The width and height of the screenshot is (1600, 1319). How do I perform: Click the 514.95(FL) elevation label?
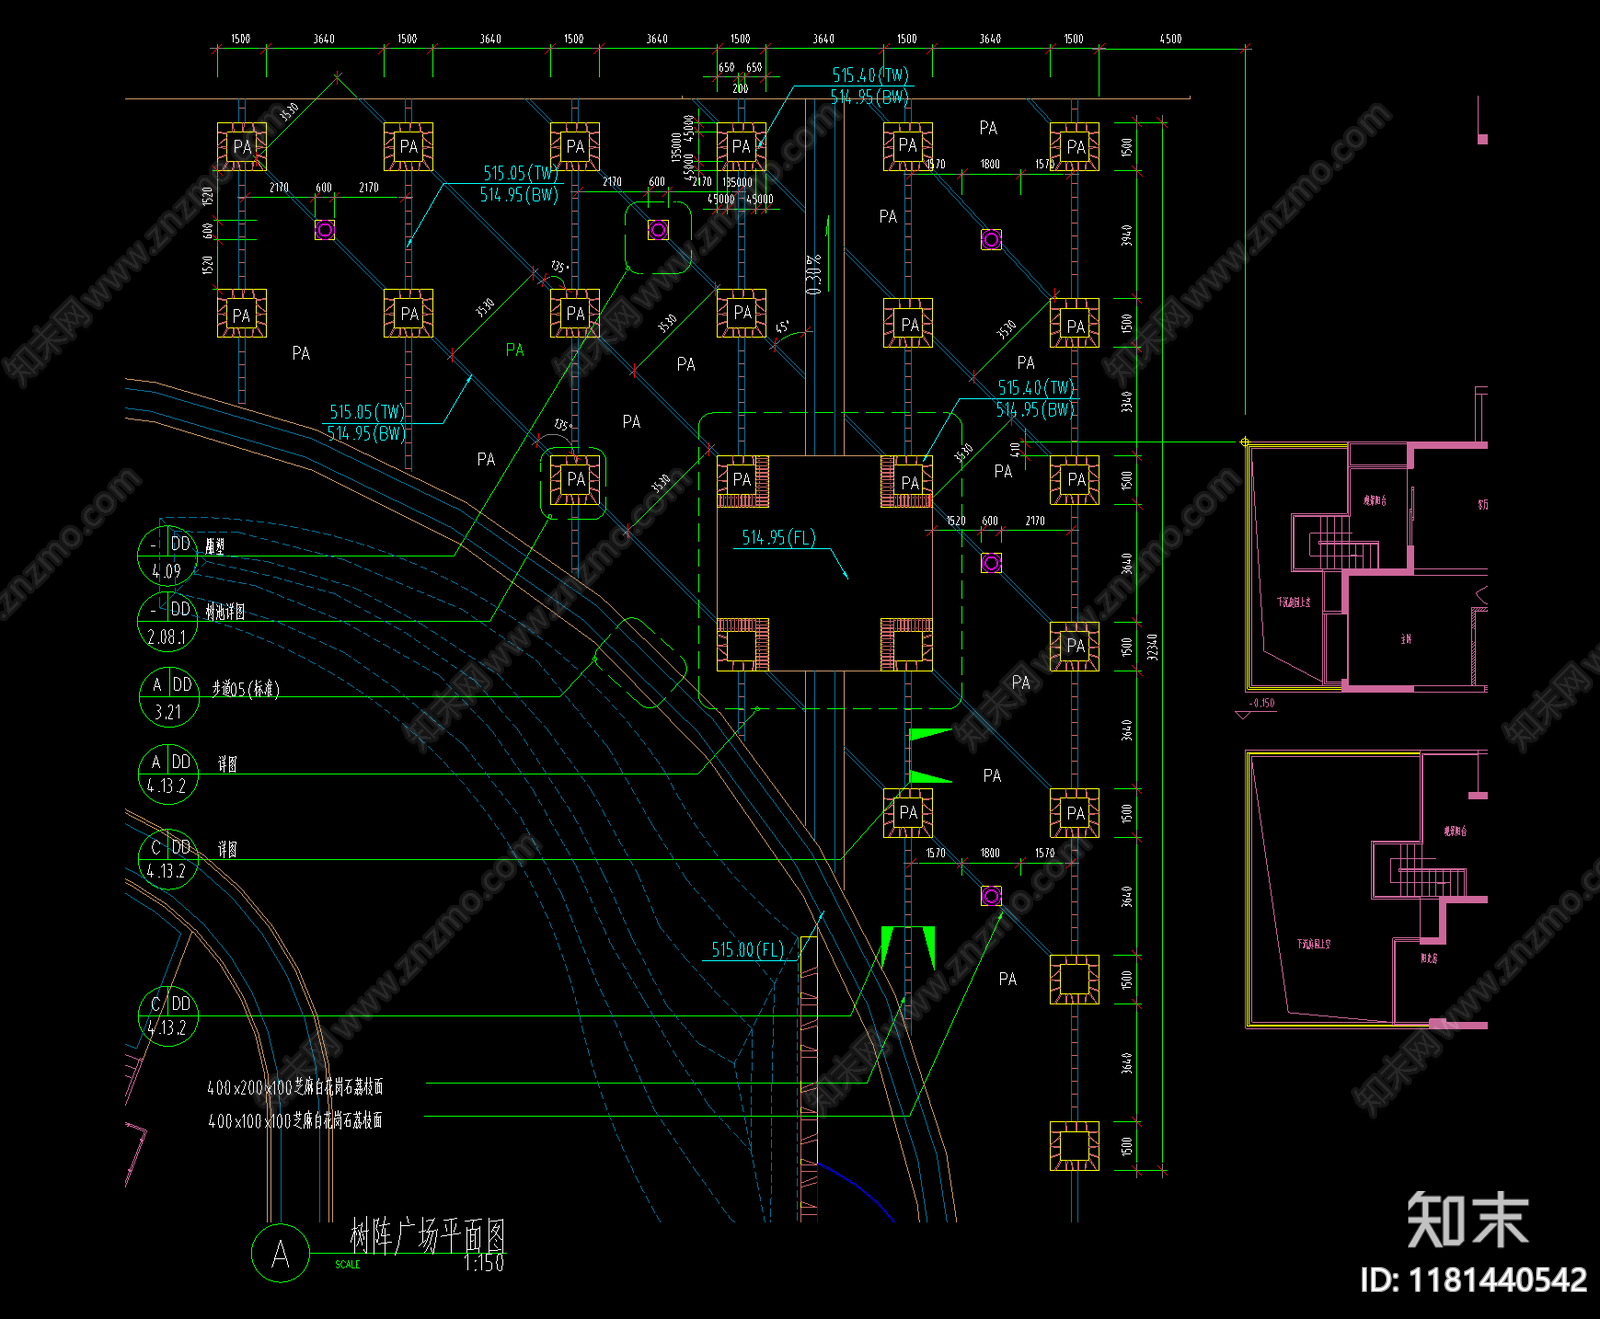(778, 538)
